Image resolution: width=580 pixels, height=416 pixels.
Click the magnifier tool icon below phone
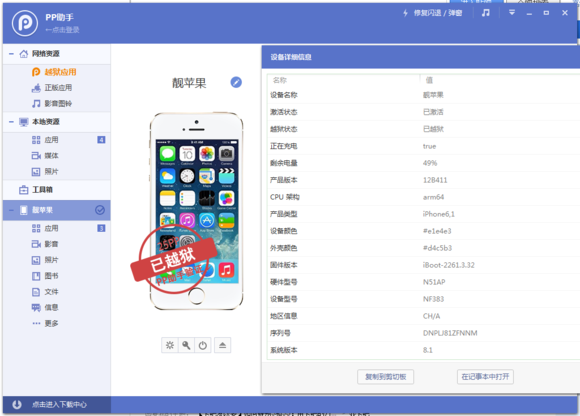pos(186,345)
